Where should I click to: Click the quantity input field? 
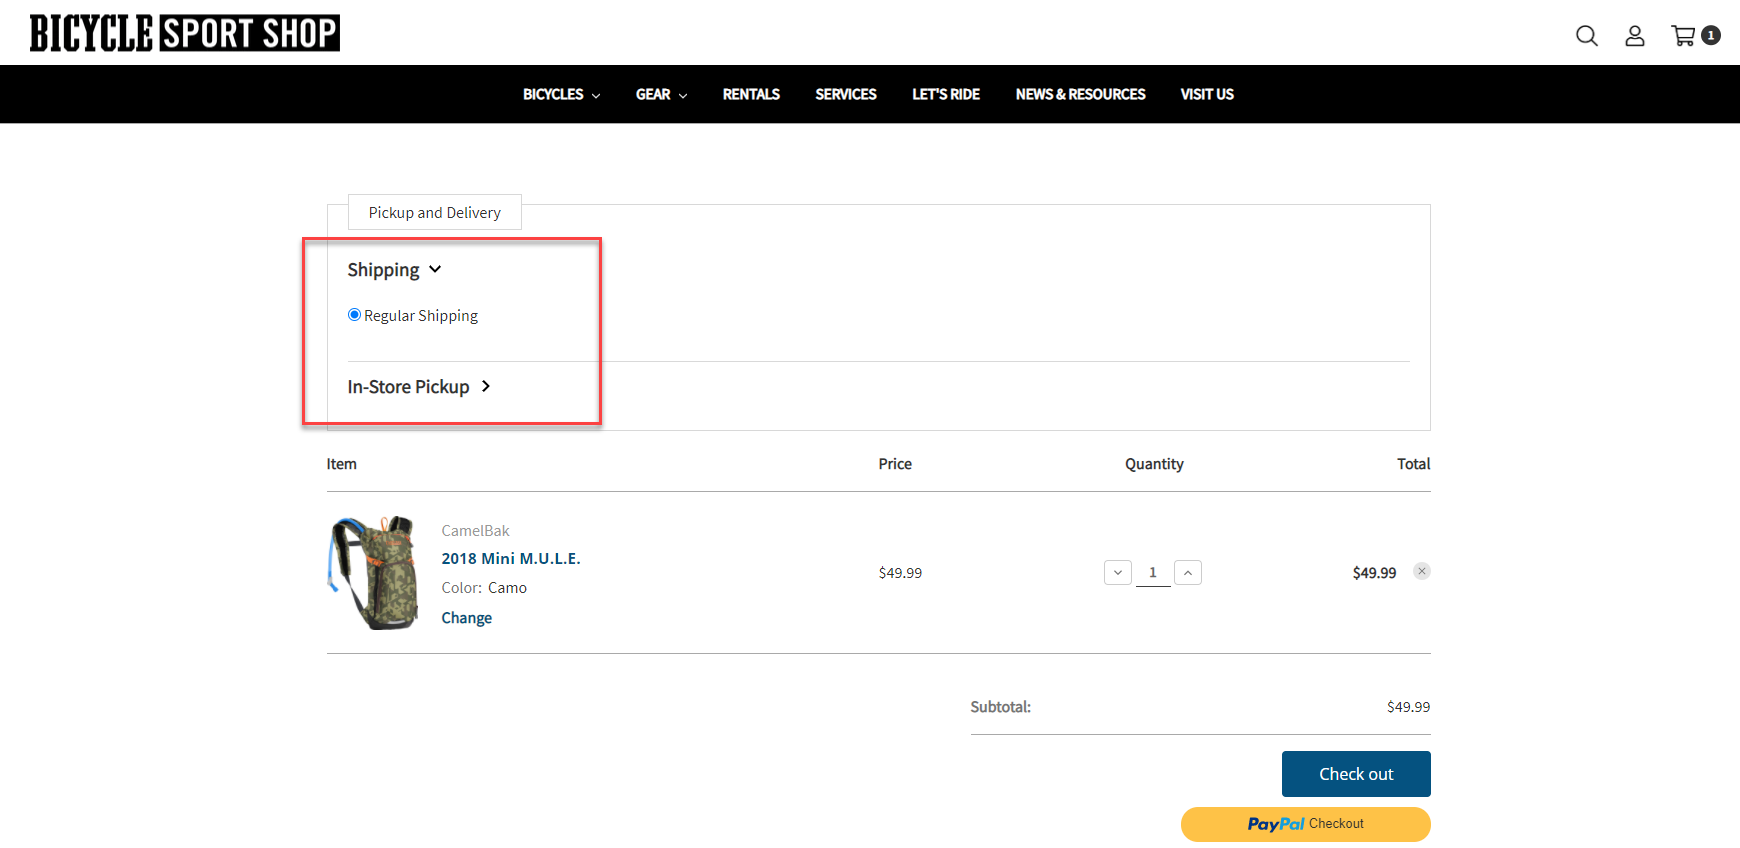pos(1153,573)
